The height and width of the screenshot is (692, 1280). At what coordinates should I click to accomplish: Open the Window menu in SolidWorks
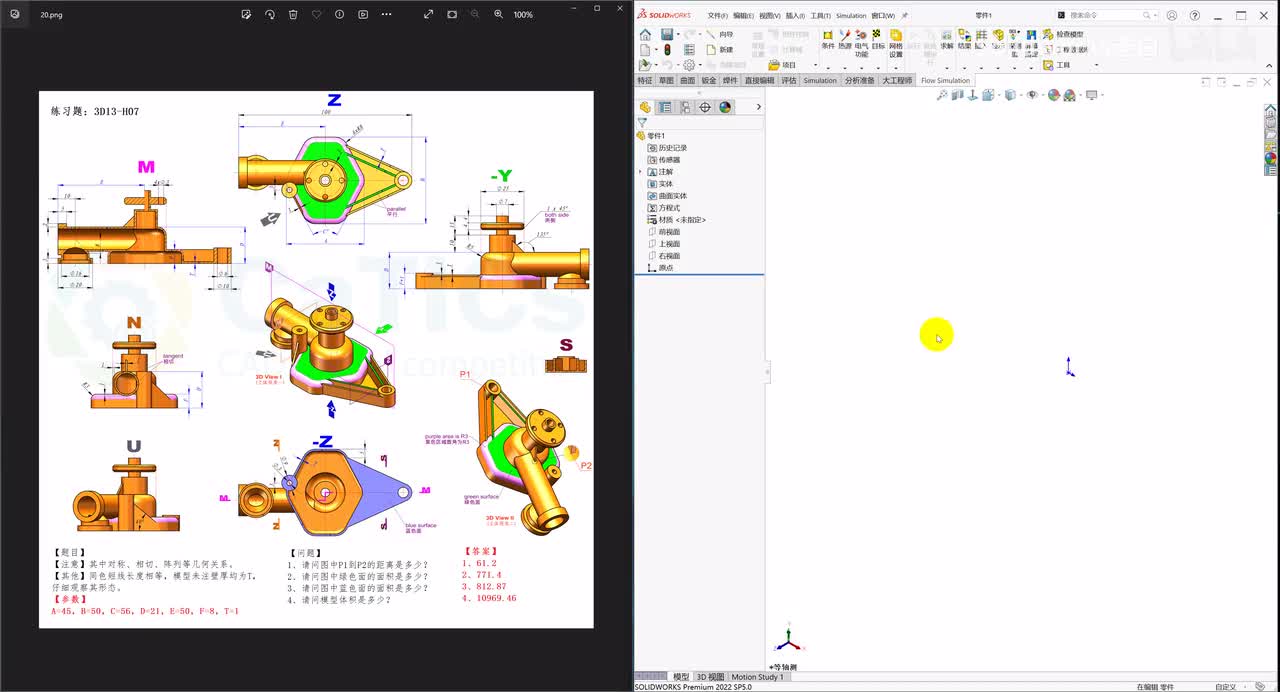[x=883, y=16]
